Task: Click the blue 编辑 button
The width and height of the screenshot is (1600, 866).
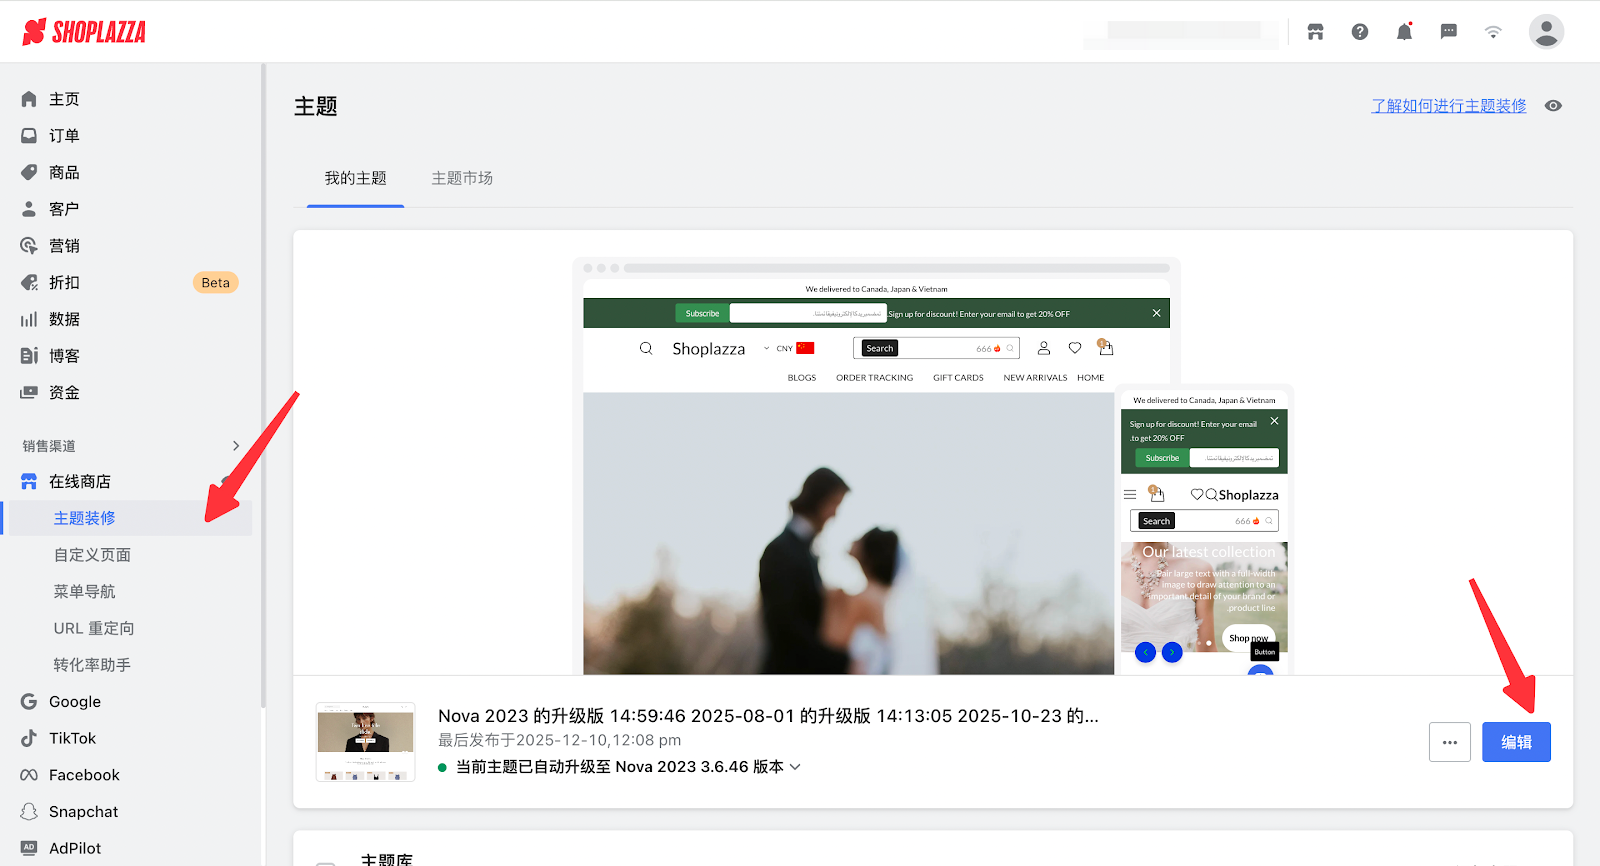Action: click(x=1516, y=742)
